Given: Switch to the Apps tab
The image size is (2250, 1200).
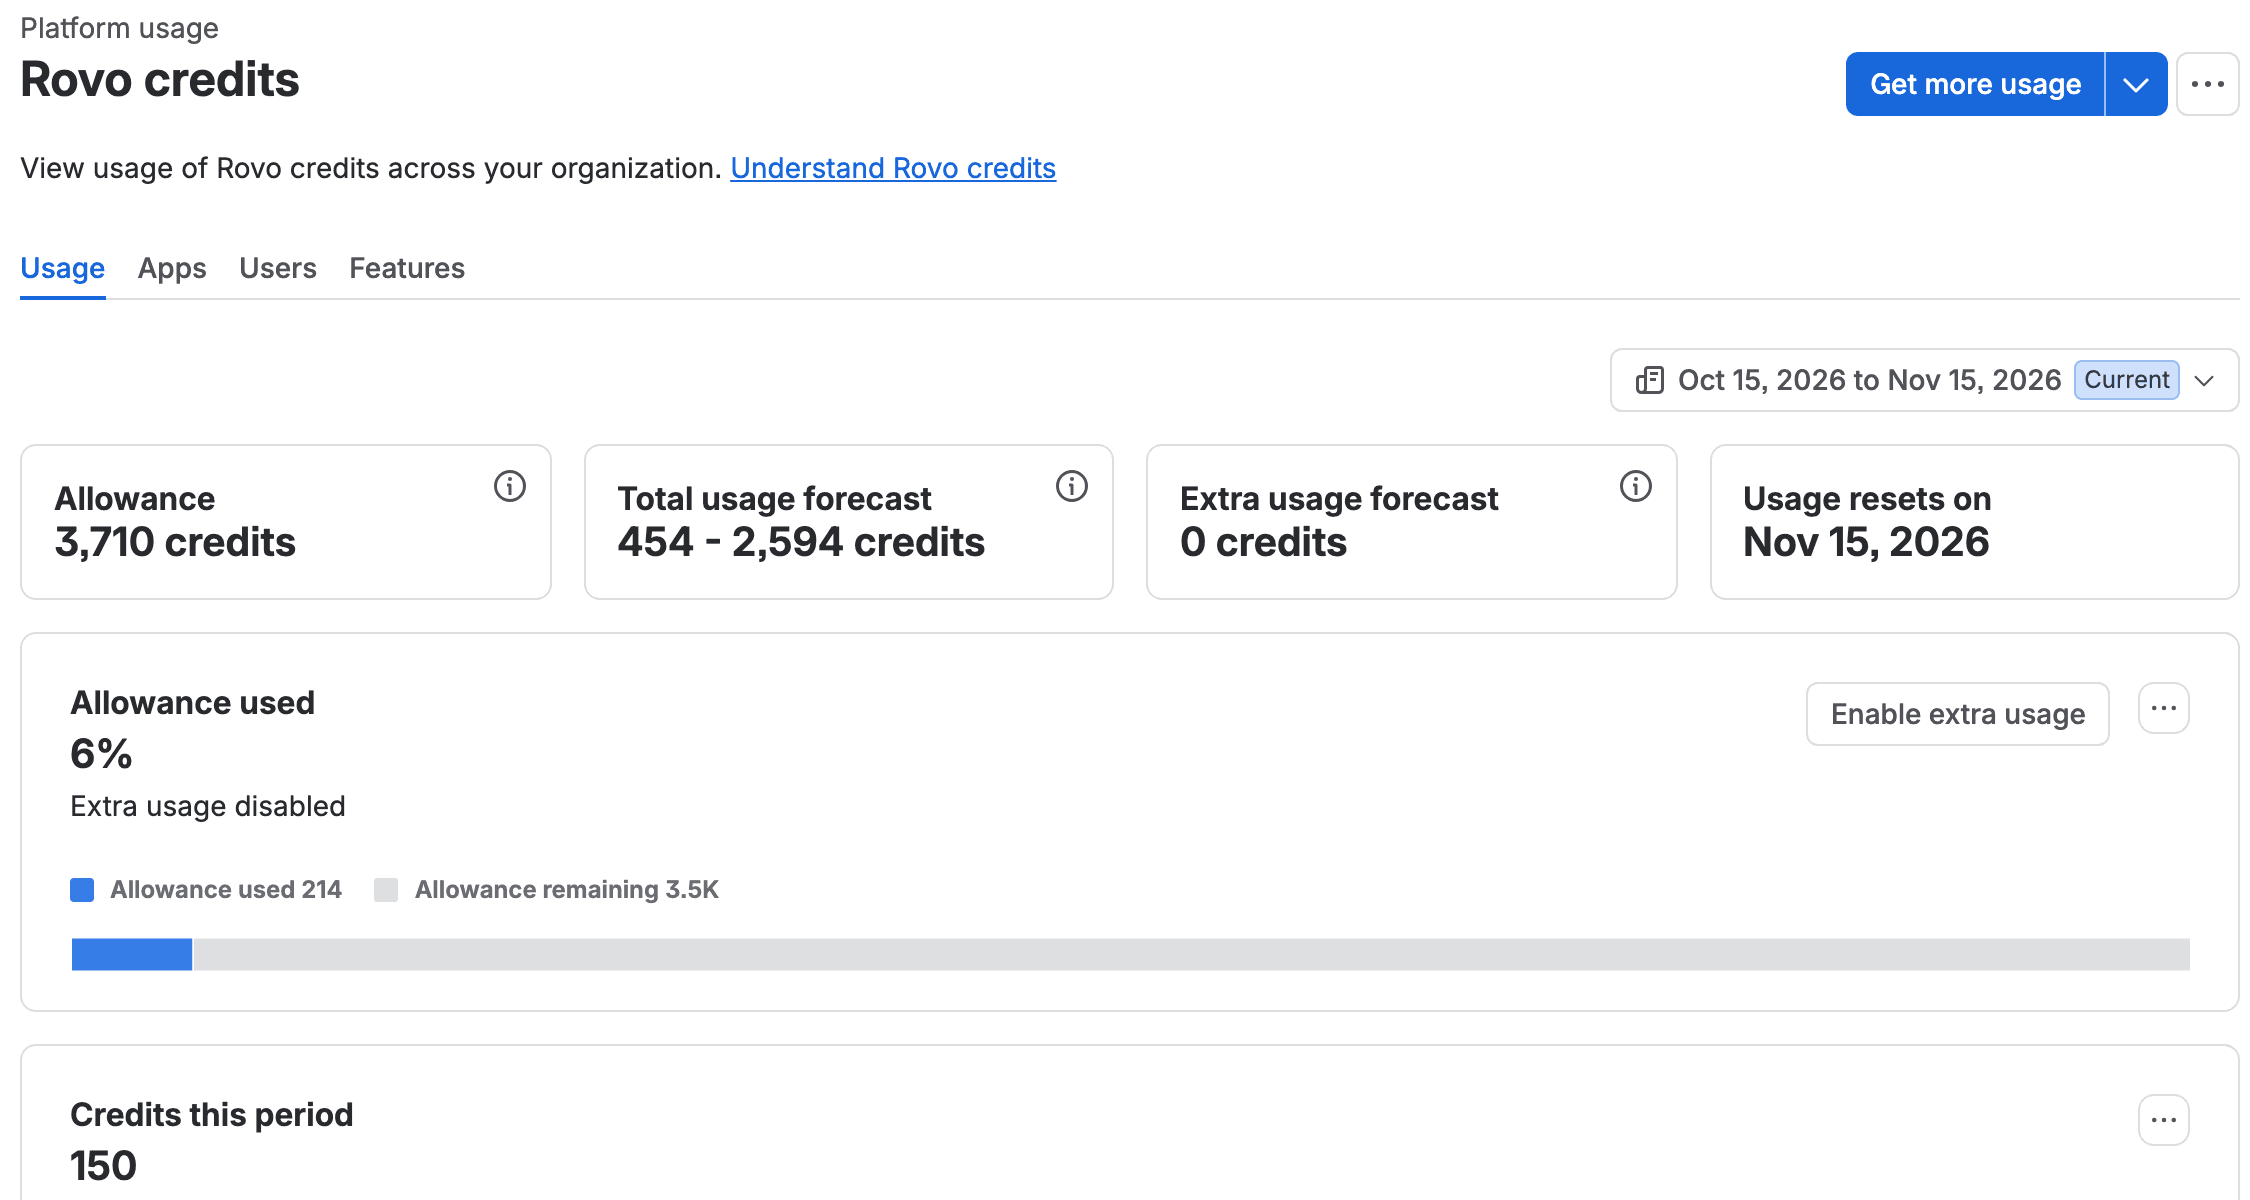Looking at the screenshot, I should (x=172, y=268).
